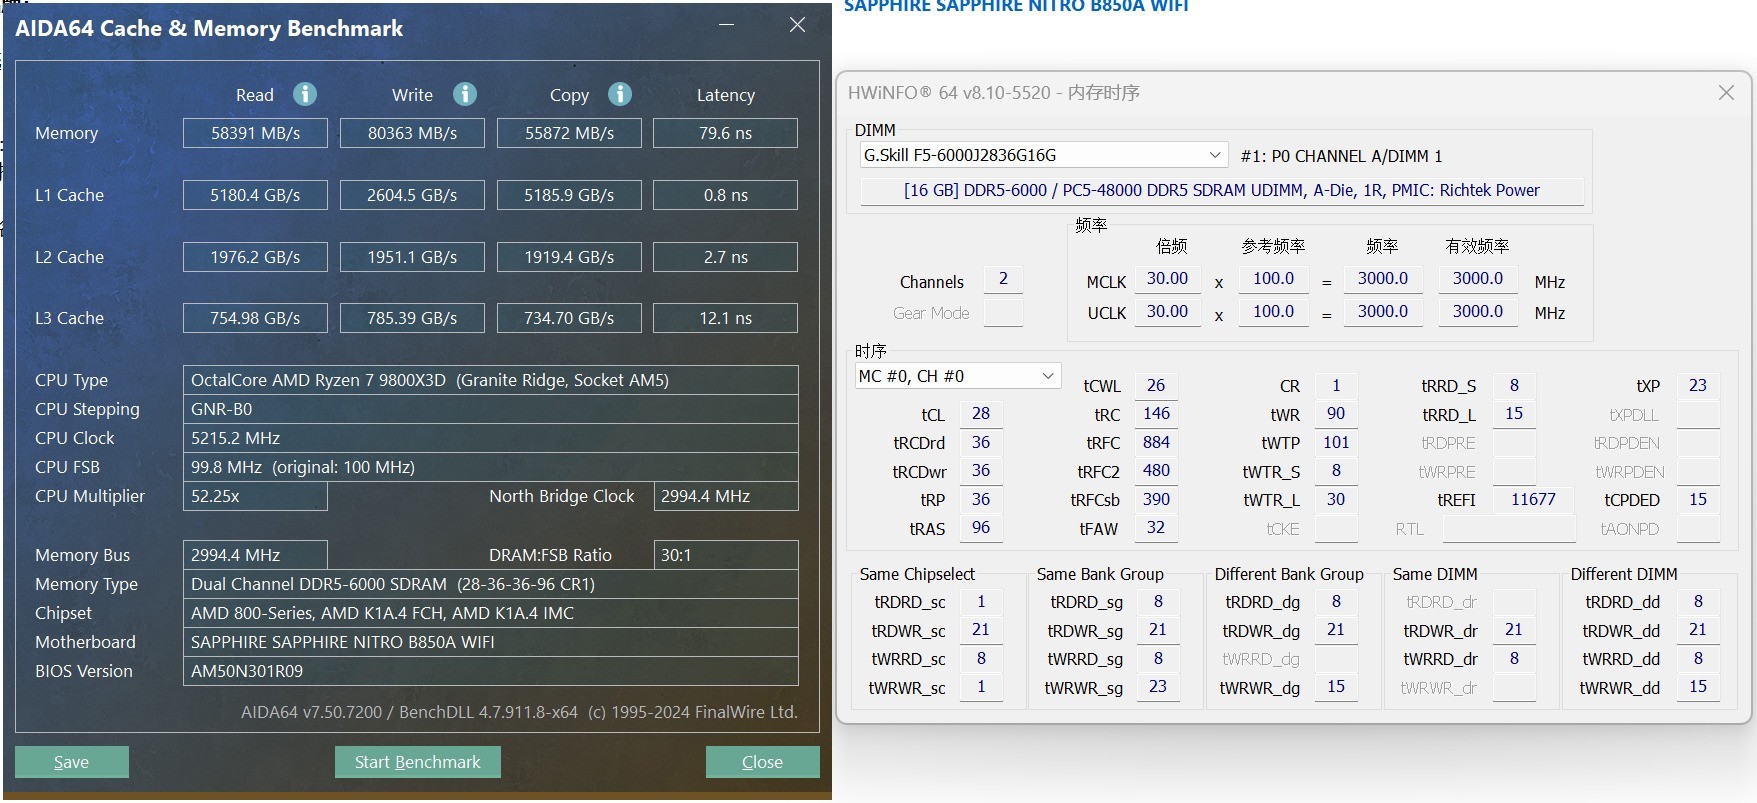Open the G.Skill DIMM selection dropdown
The image size is (1757, 803).
1214,155
